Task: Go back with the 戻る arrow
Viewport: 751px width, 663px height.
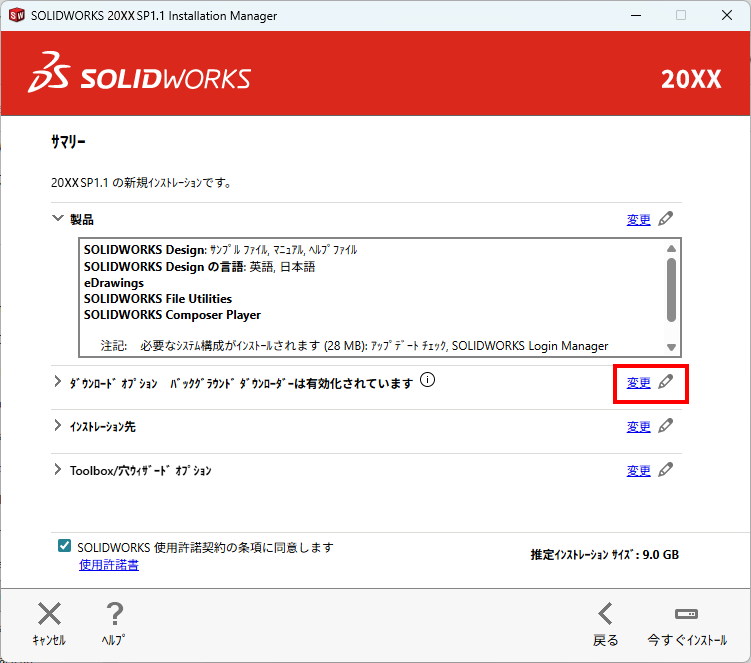Action: point(605,614)
